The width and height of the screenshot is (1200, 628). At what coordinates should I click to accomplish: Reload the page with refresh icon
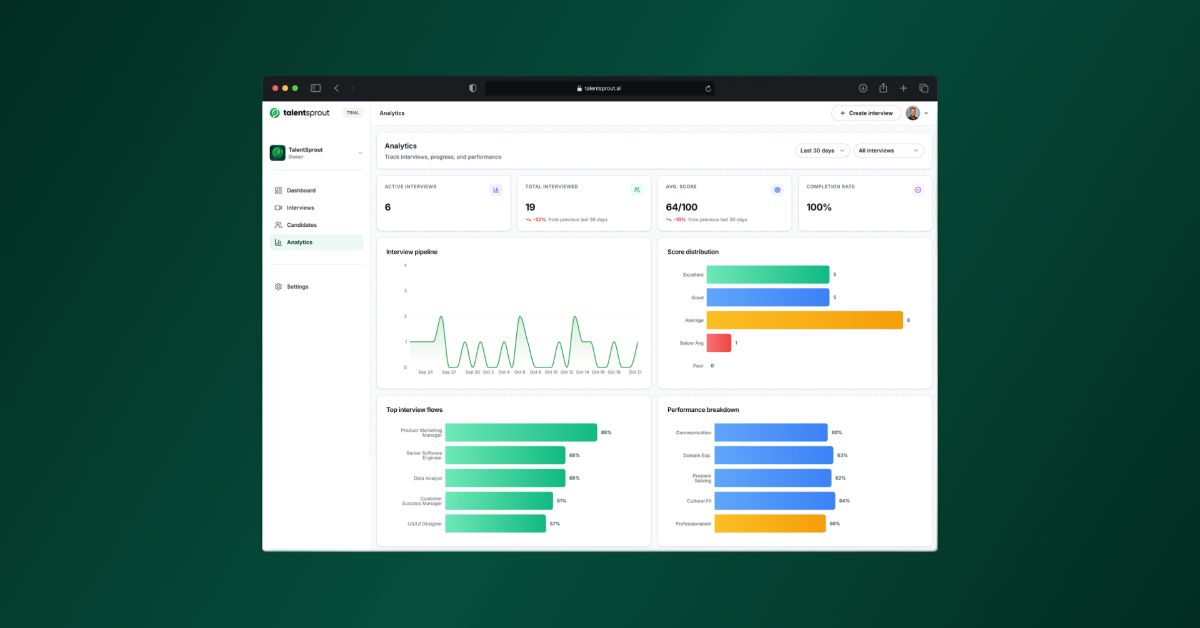708,88
